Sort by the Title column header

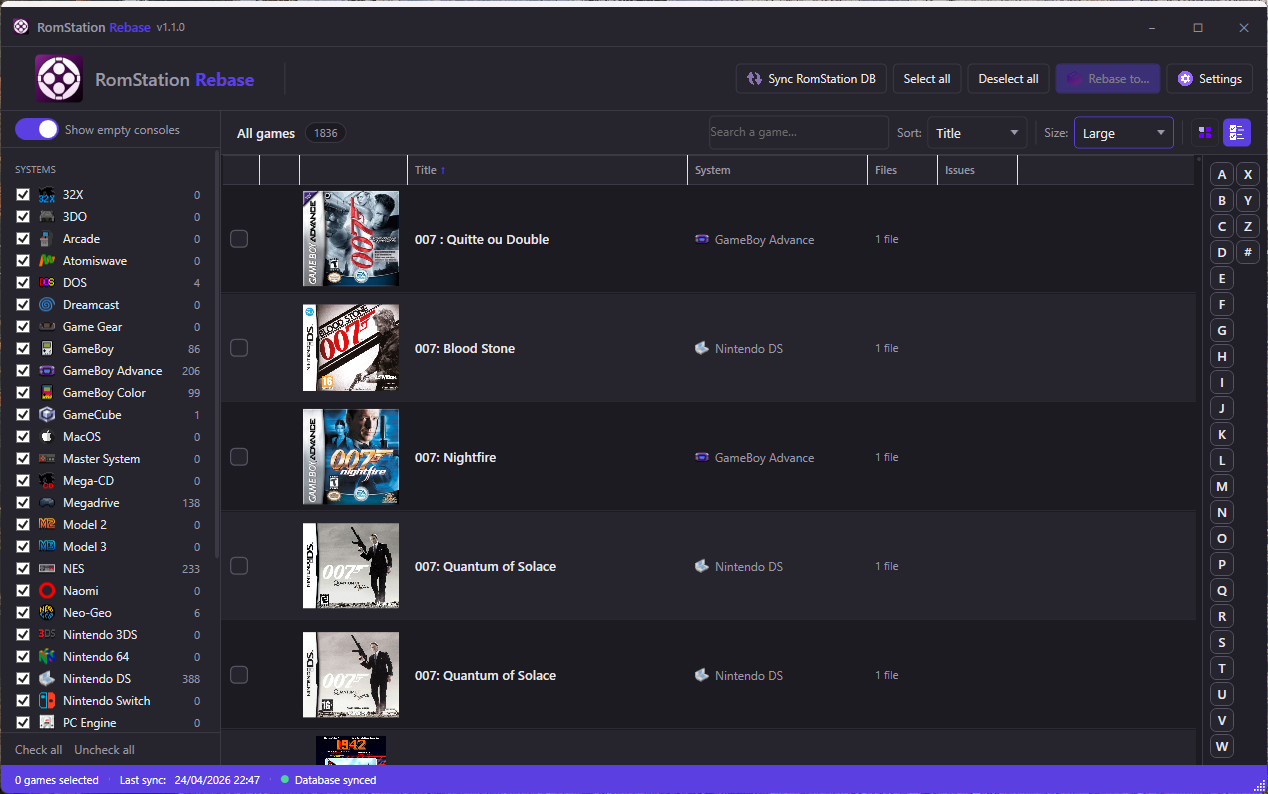pos(430,170)
